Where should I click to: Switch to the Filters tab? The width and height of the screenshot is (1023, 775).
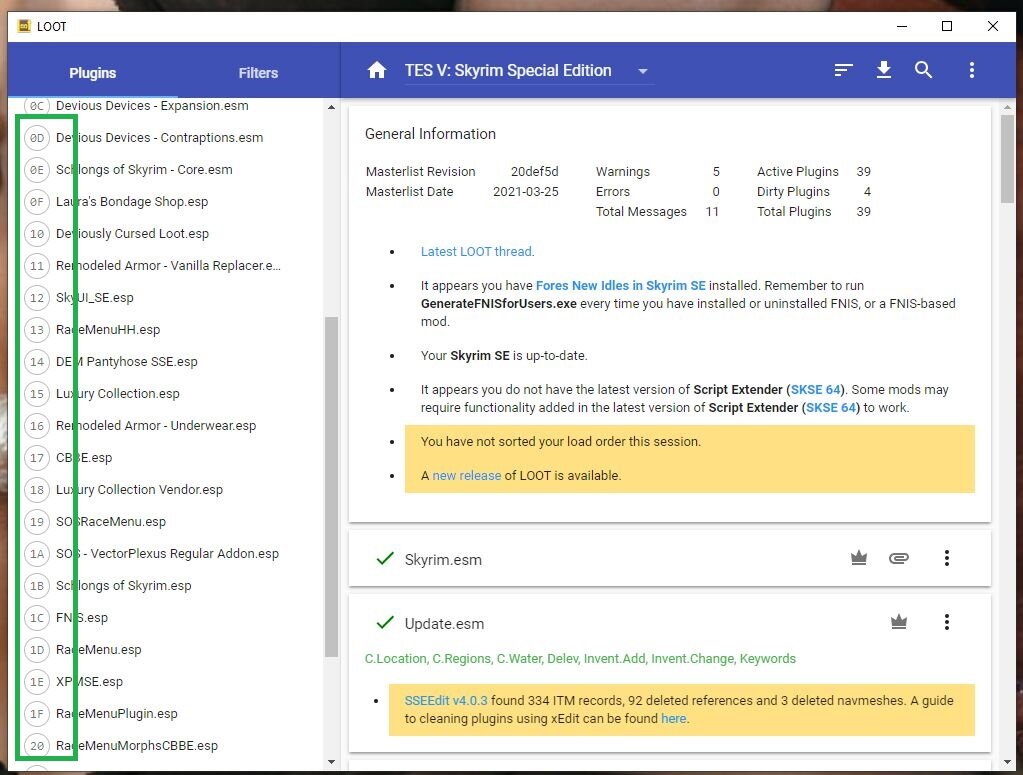pyautogui.click(x=258, y=72)
